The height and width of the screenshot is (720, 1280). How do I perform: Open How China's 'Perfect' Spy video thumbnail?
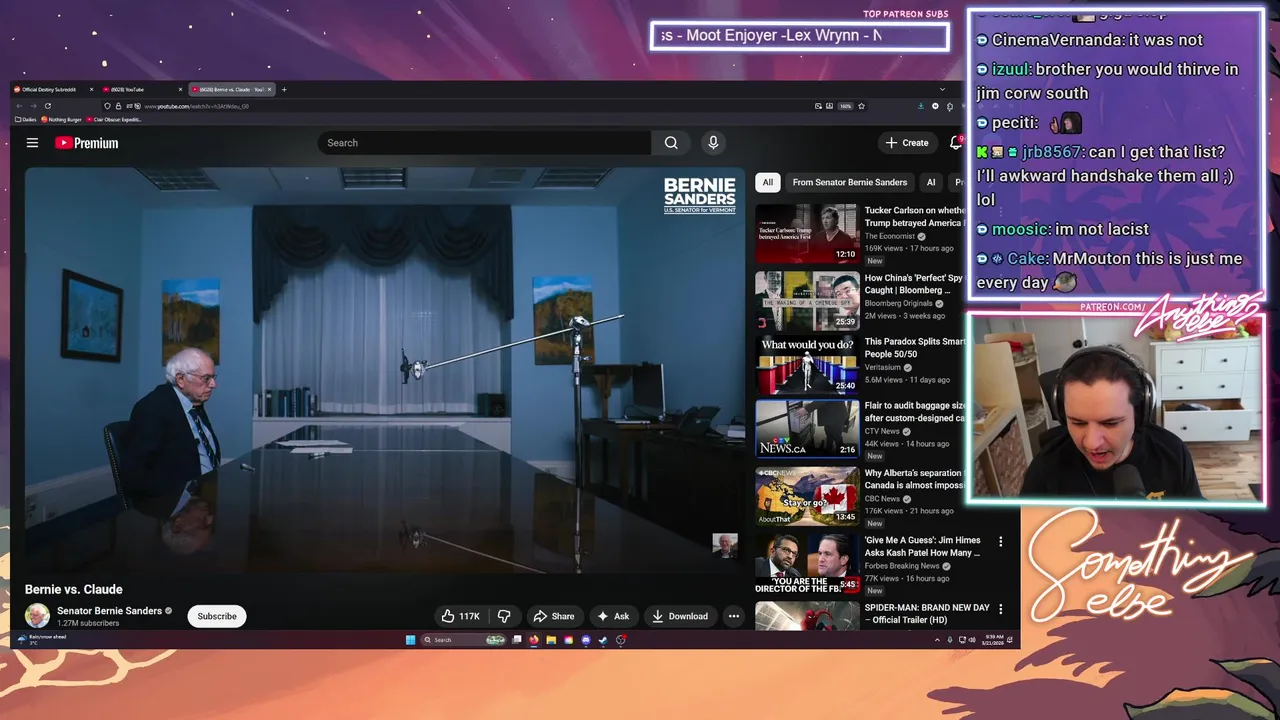click(x=807, y=300)
